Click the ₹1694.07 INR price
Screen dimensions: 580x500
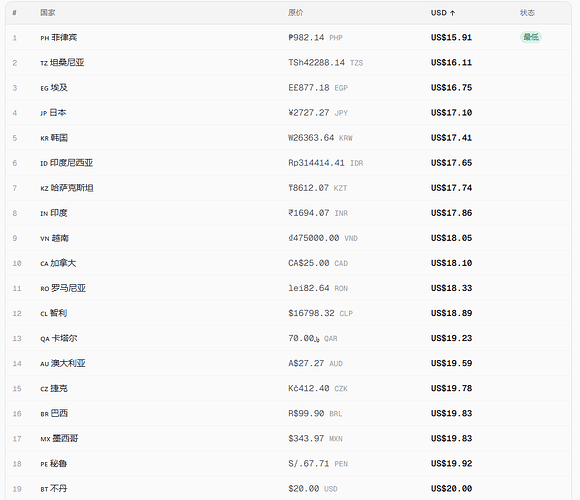coord(318,213)
